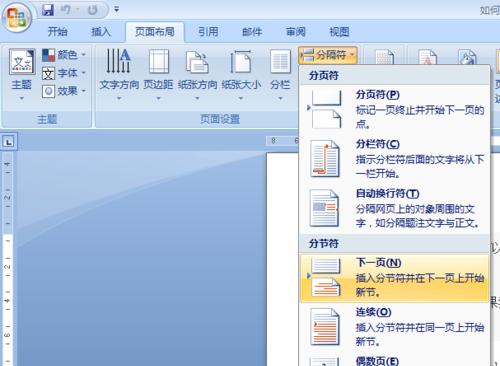
Task: Expand the 分栏 dropdown arrow
Action: coord(280,98)
